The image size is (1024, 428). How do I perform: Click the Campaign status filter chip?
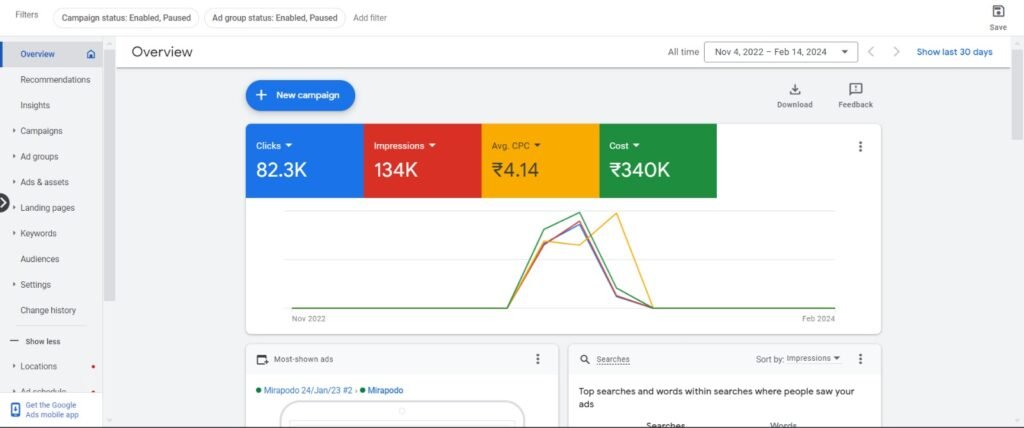[124, 18]
